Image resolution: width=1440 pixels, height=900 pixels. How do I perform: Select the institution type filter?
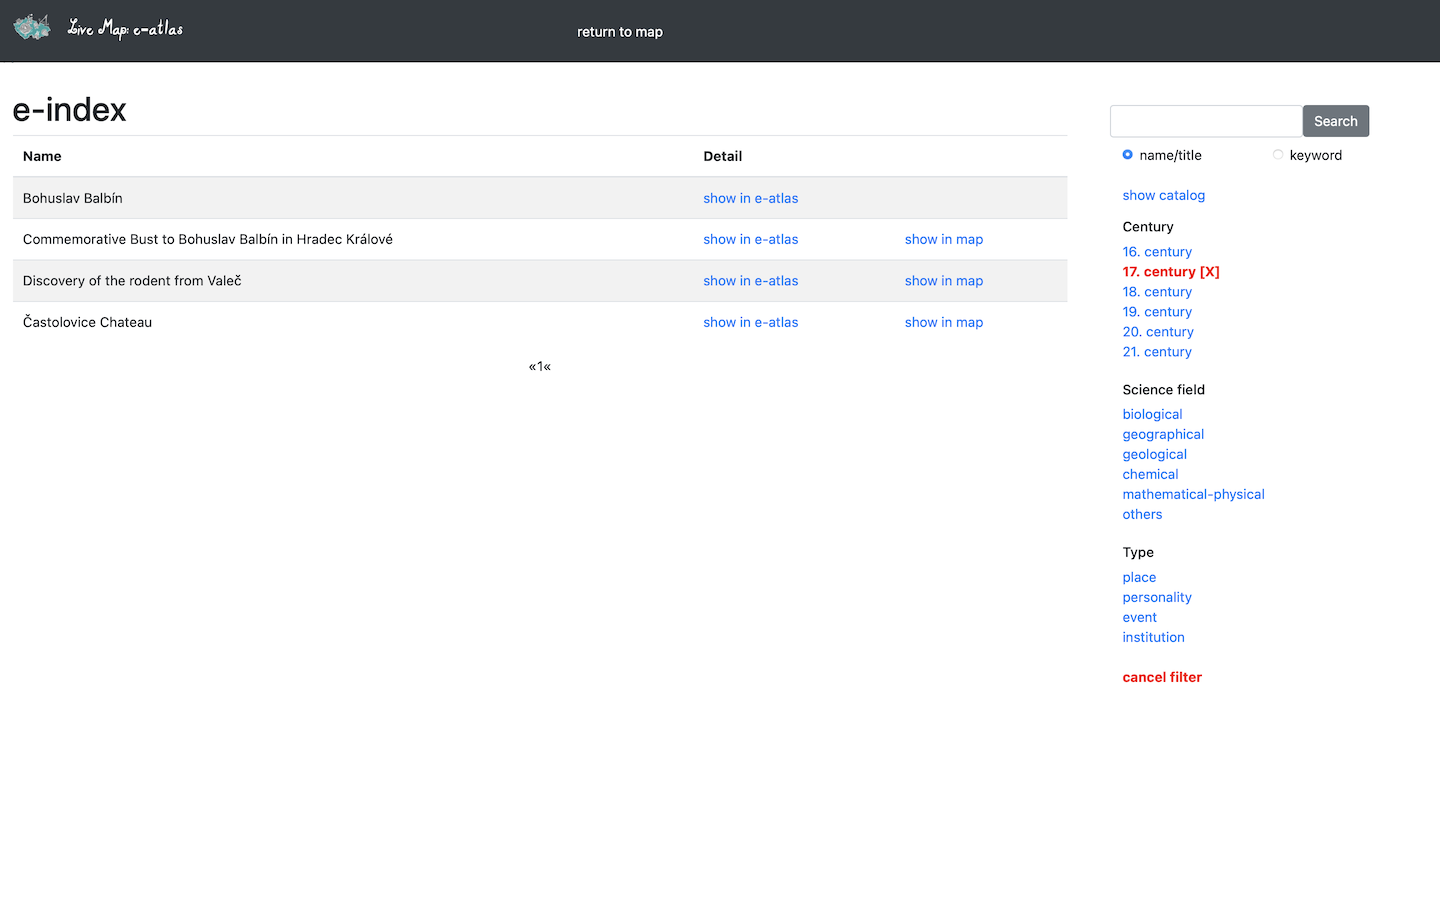pyautogui.click(x=1153, y=637)
